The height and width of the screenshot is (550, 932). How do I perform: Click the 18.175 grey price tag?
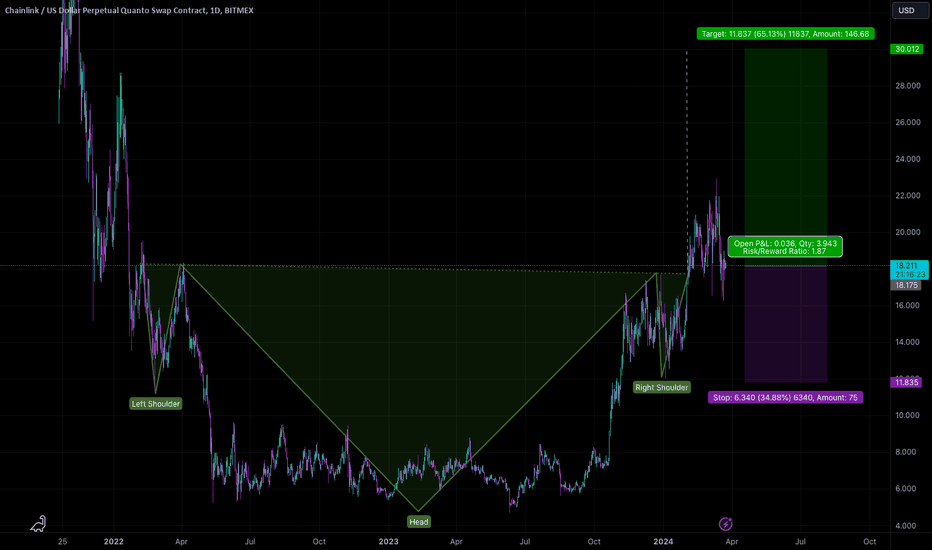907,285
